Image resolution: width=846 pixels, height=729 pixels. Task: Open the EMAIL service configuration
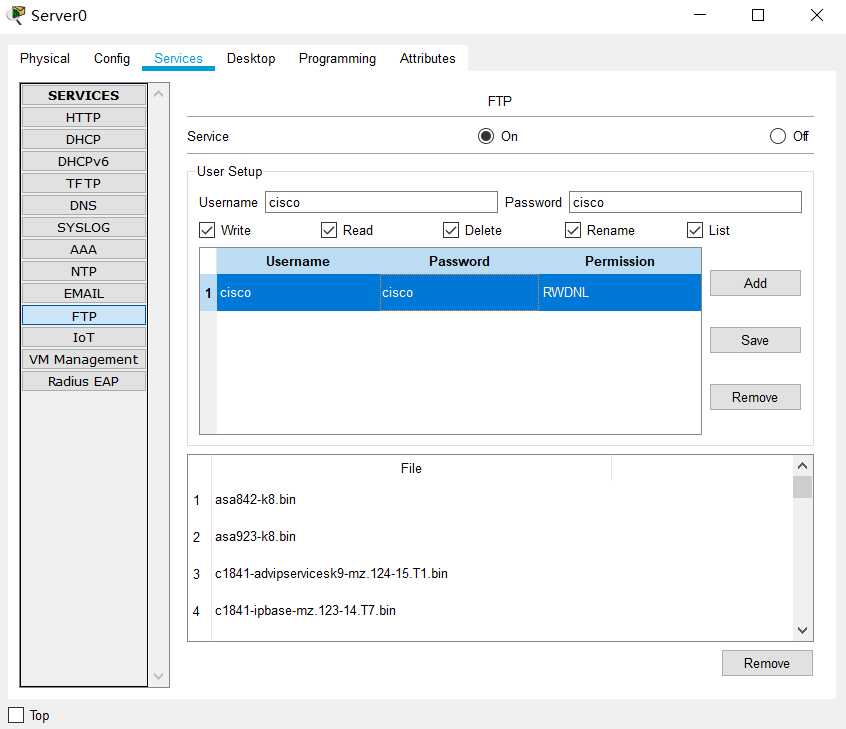tap(84, 294)
